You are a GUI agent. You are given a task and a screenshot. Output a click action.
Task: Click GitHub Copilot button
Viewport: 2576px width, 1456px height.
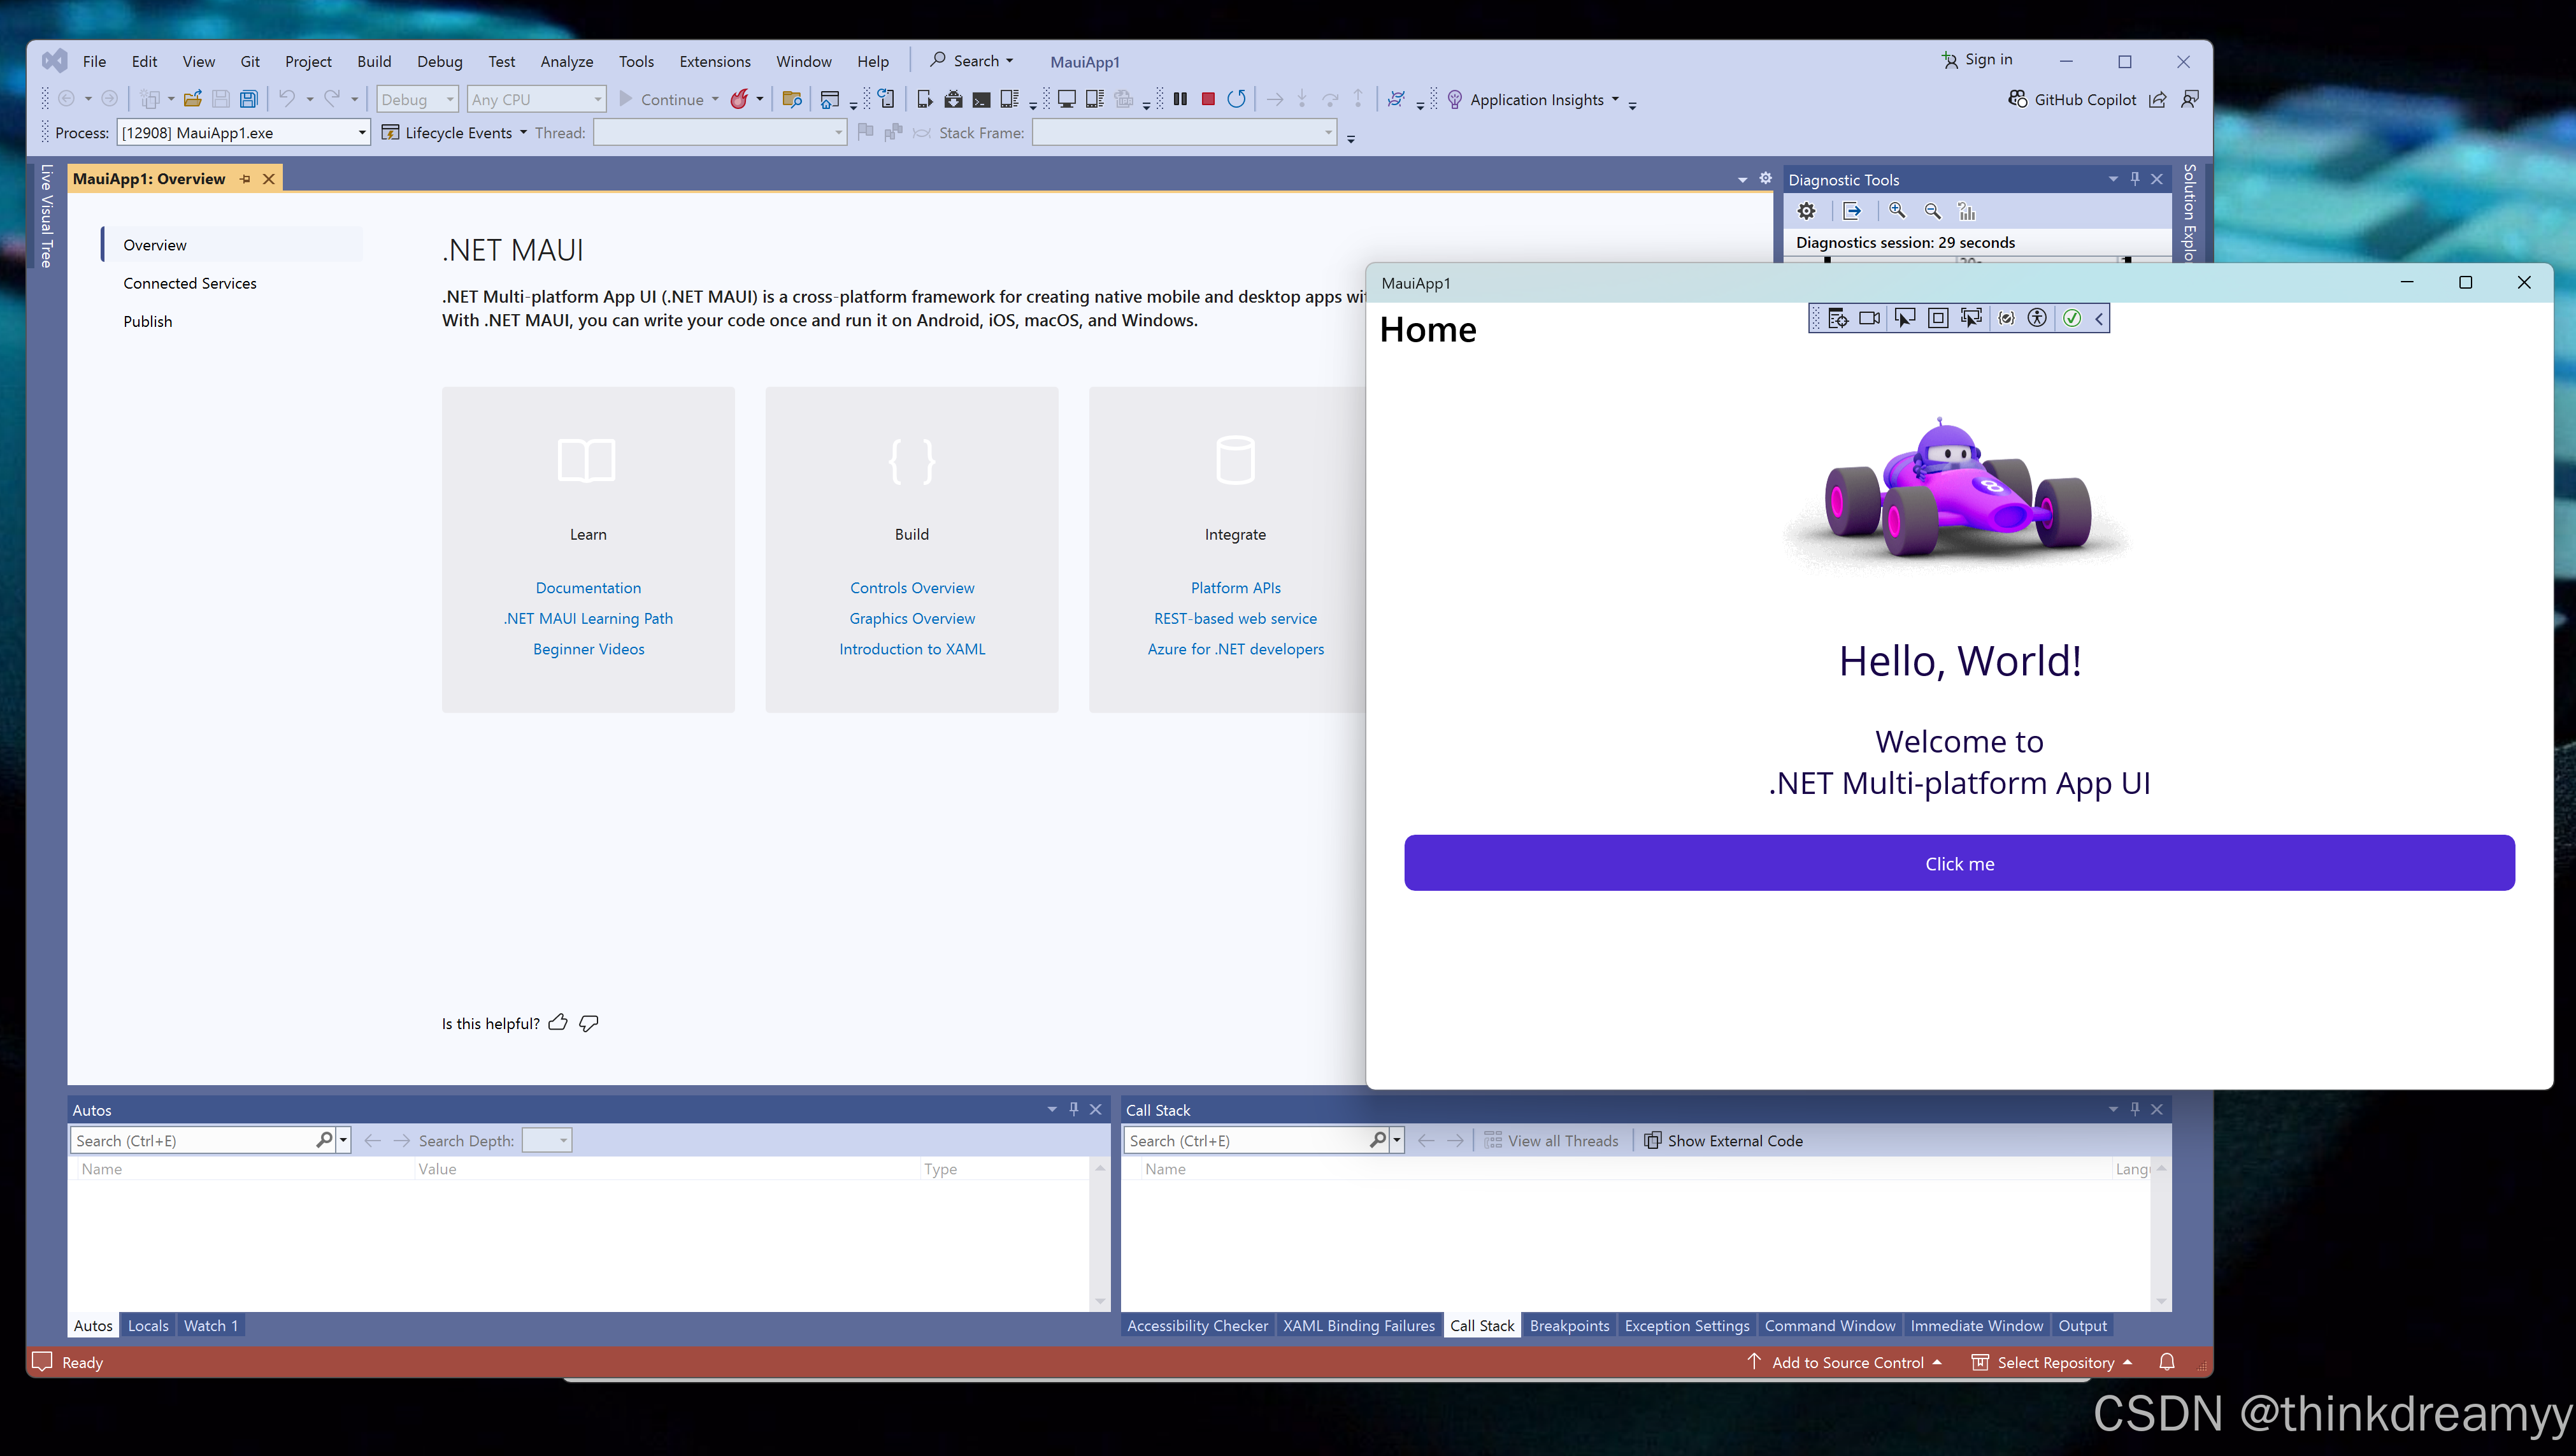pos(2072,99)
